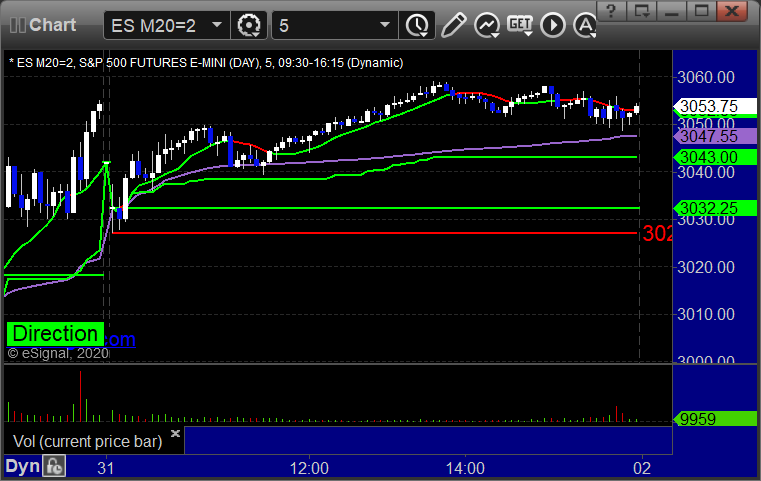
Task: Start bar replay with play icon
Action: 553,25
